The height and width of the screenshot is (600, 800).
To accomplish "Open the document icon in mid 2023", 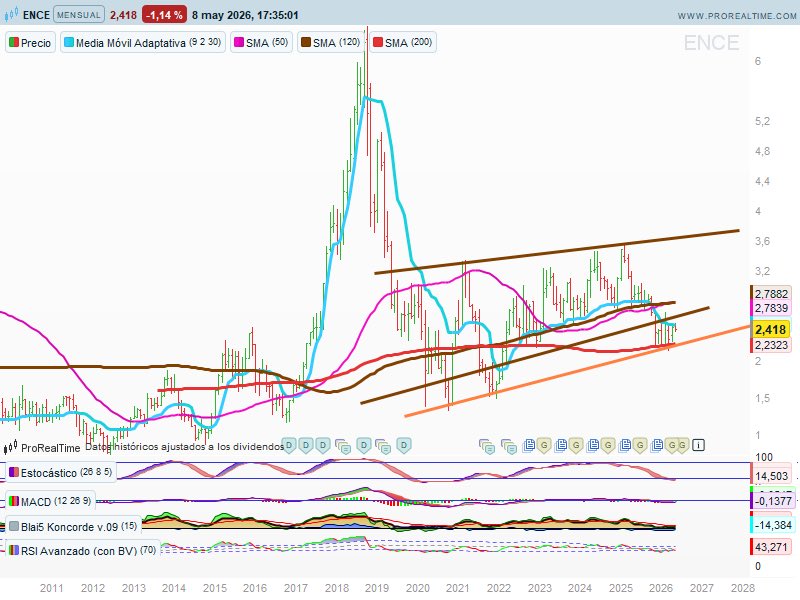I will pos(561,445).
